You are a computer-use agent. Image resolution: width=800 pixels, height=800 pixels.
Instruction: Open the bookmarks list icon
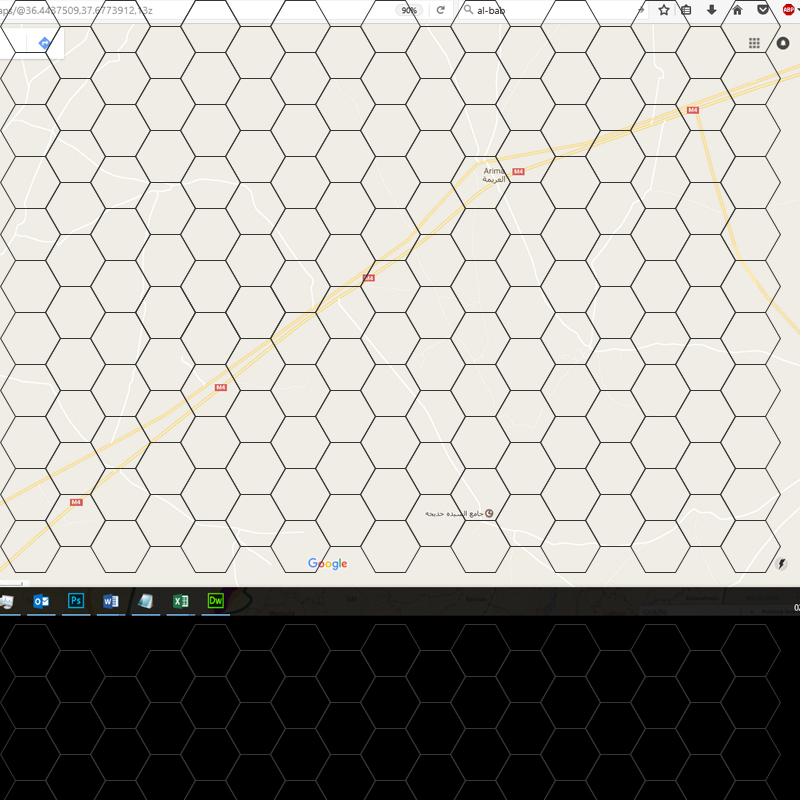[686, 10]
